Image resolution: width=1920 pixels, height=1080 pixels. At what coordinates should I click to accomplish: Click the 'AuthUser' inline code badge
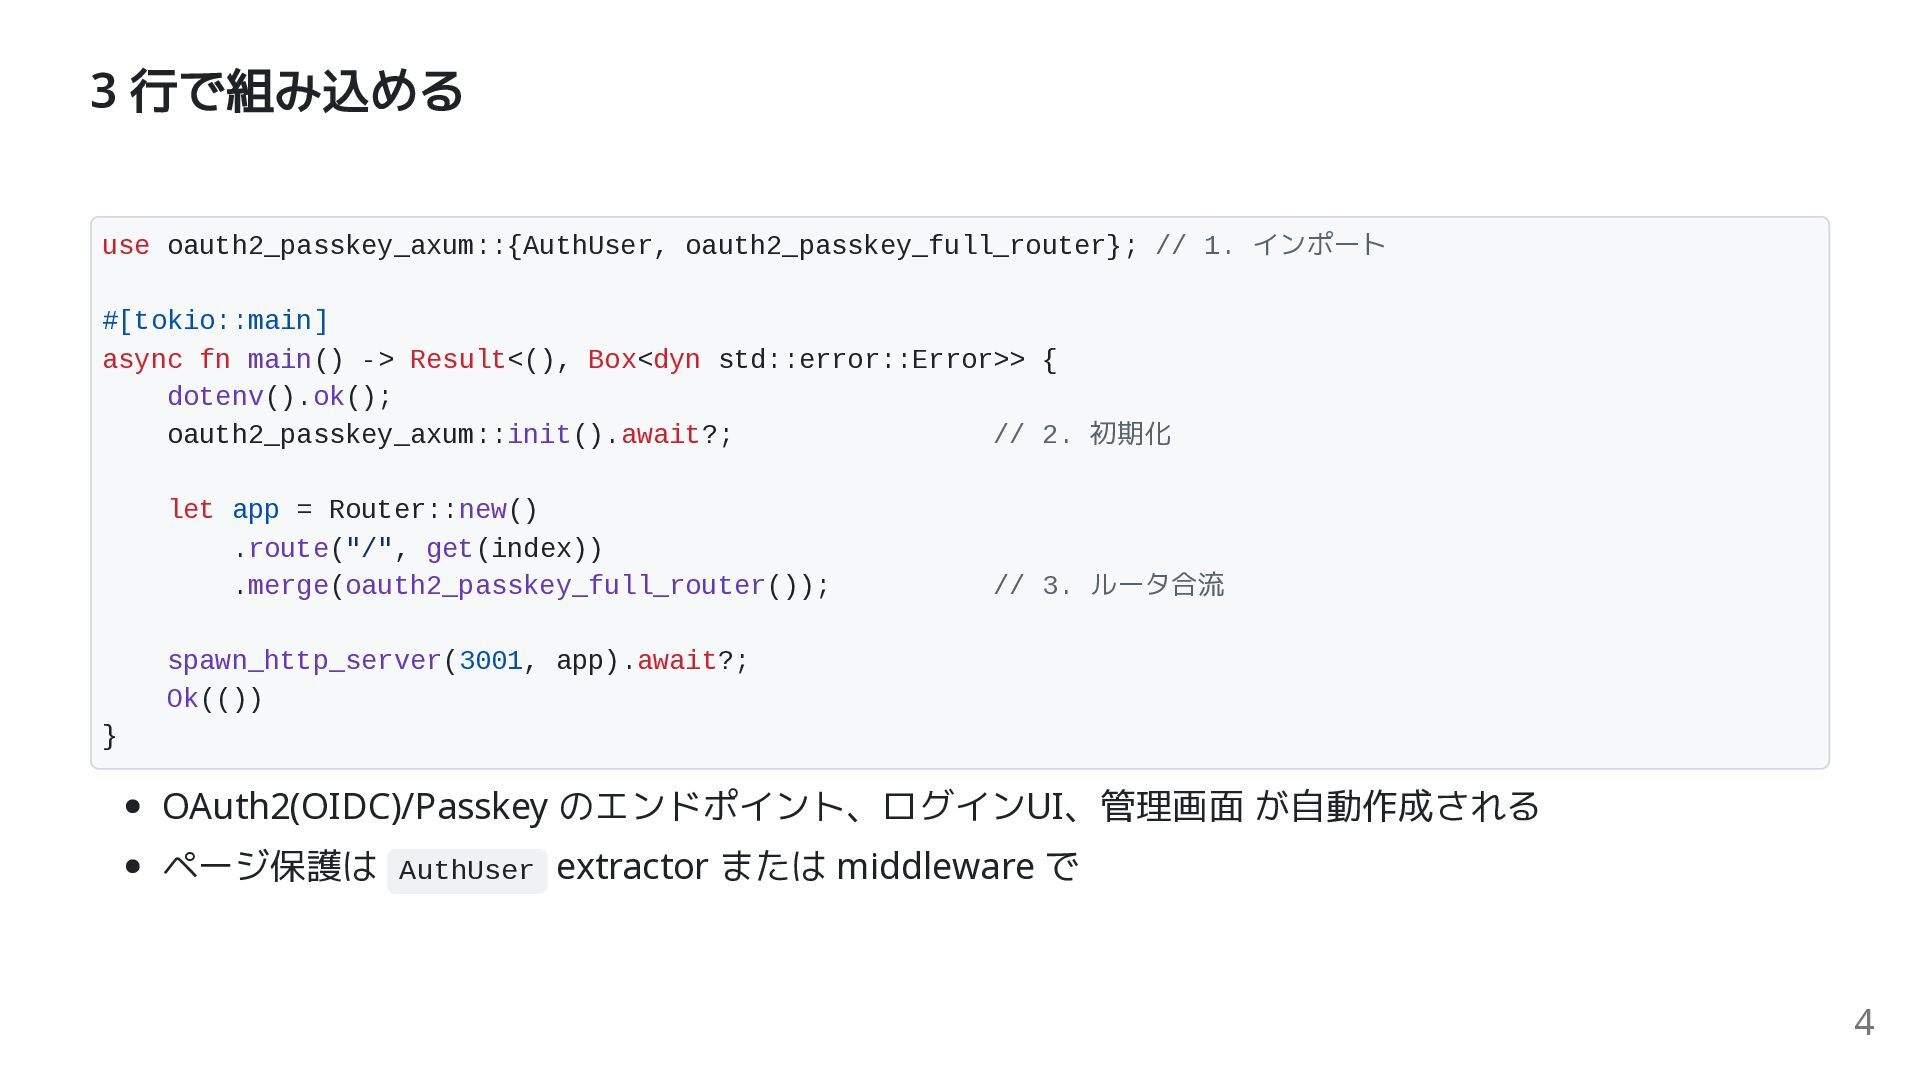point(466,871)
